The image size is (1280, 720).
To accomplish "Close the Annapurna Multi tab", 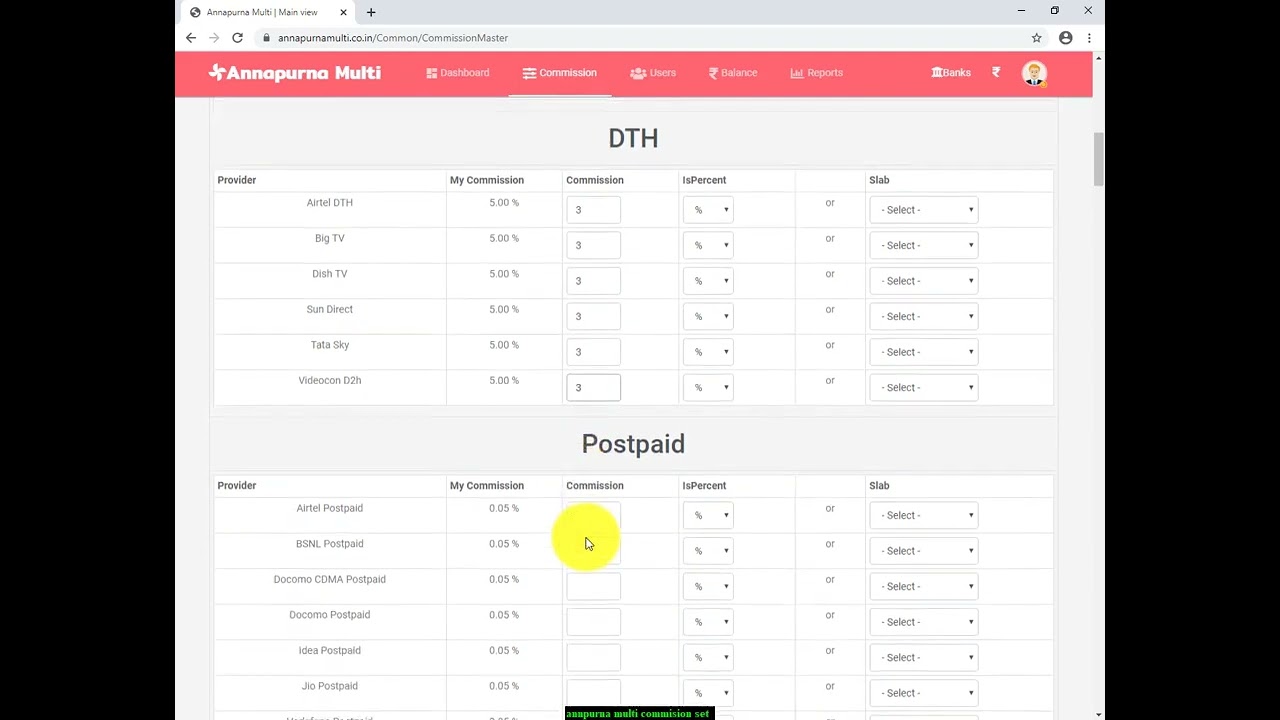I will click(344, 12).
